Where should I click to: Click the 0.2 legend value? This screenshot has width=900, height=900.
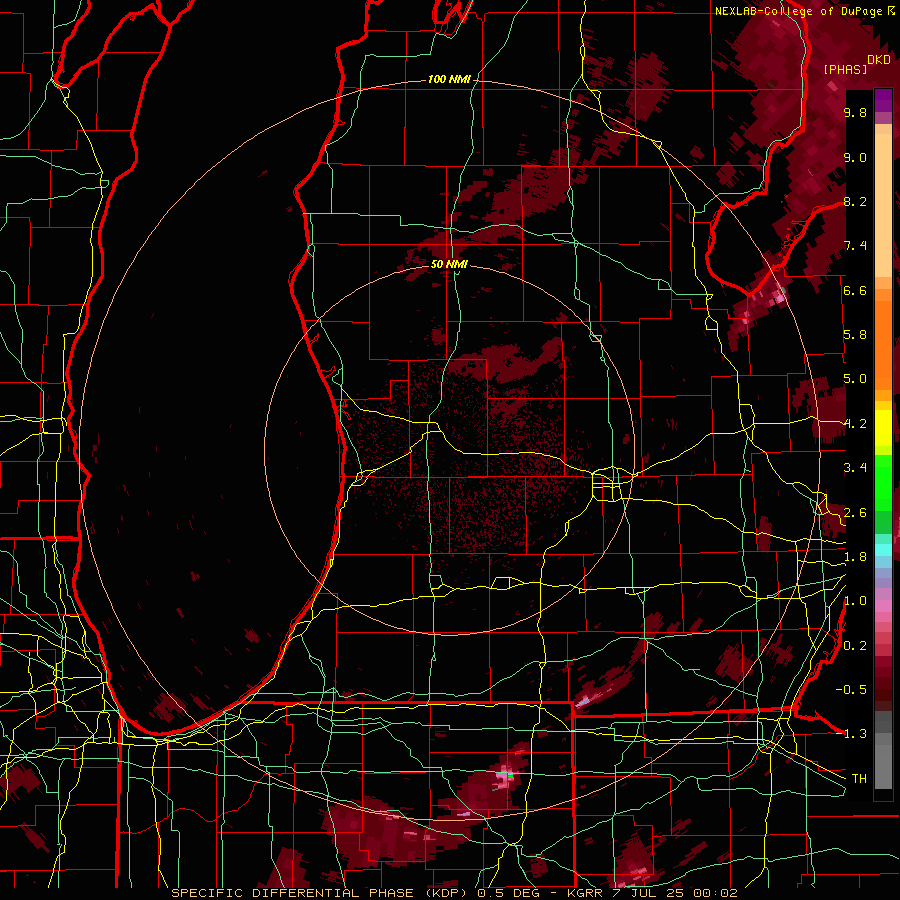coord(855,646)
